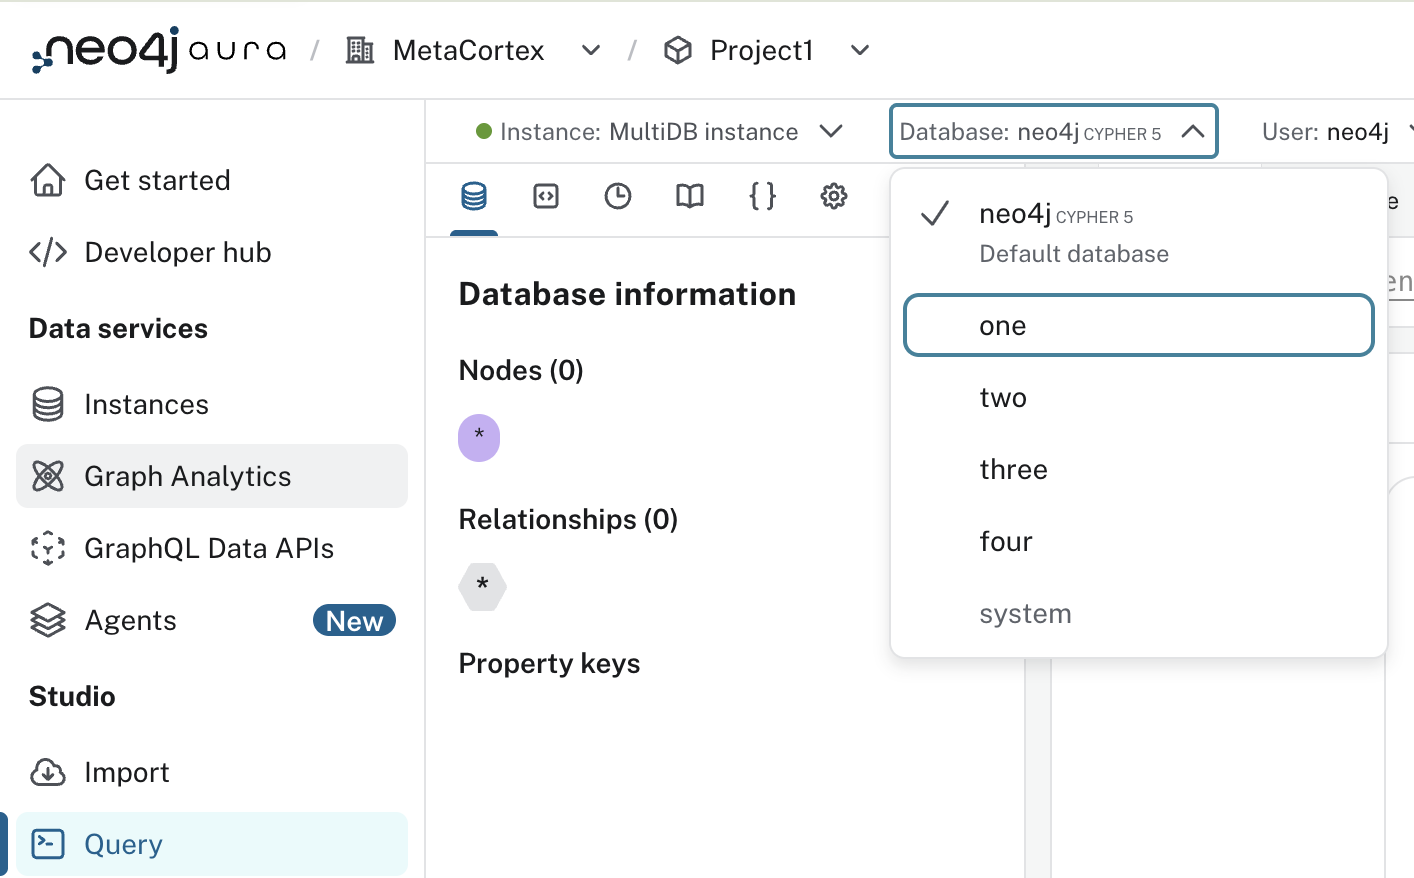Select database 'two' from list
Image resolution: width=1414 pixels, height=878 pixels.
tap(1139, 397)
